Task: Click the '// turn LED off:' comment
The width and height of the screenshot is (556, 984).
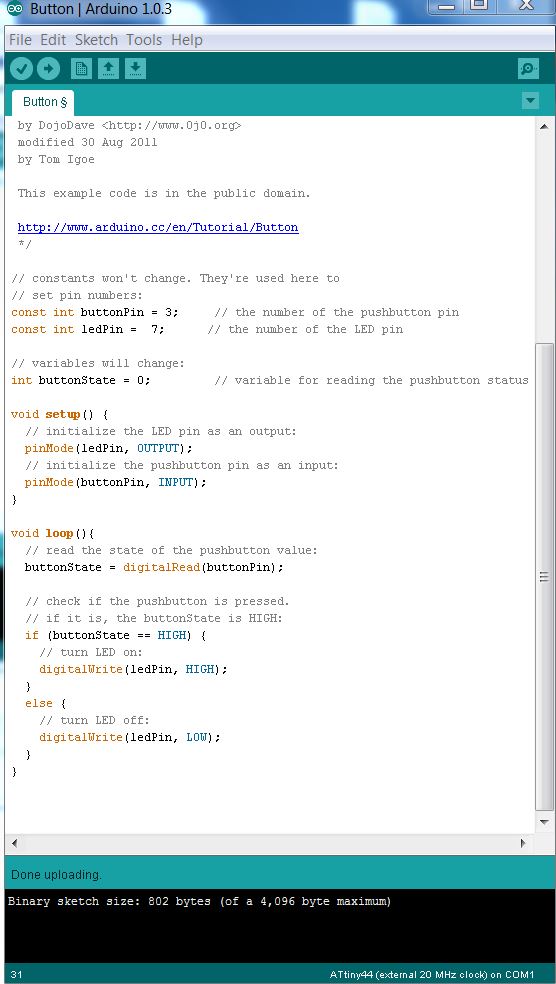Action: click(94, 720)
